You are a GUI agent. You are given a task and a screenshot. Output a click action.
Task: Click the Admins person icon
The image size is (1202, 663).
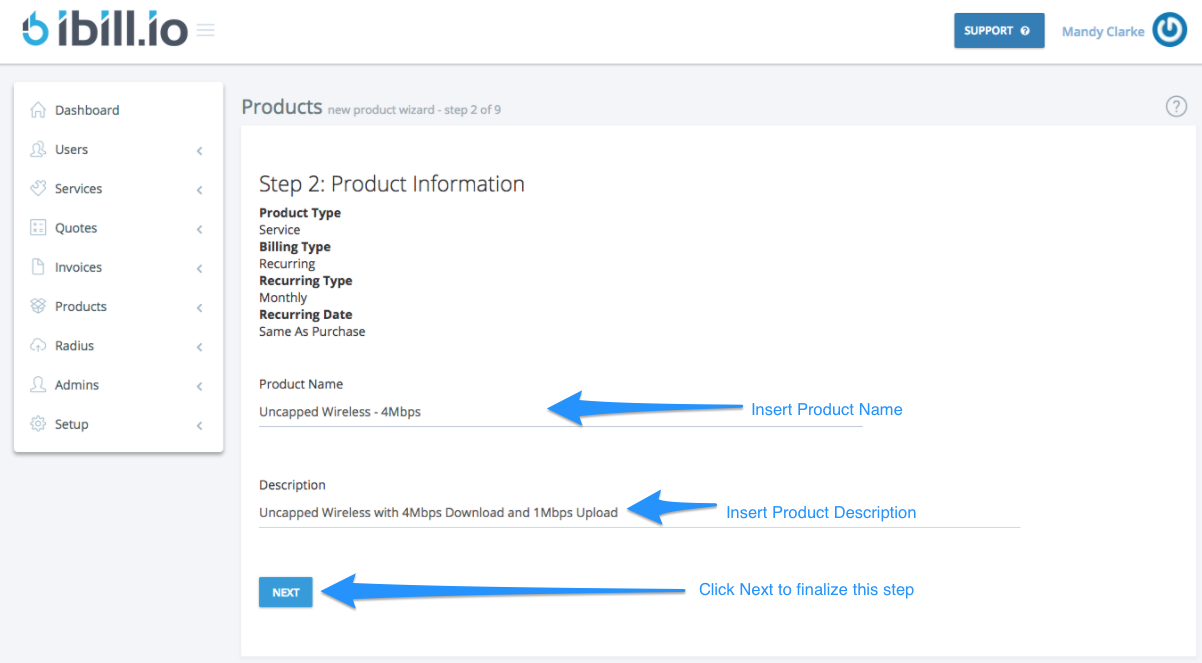click(38, 384)
